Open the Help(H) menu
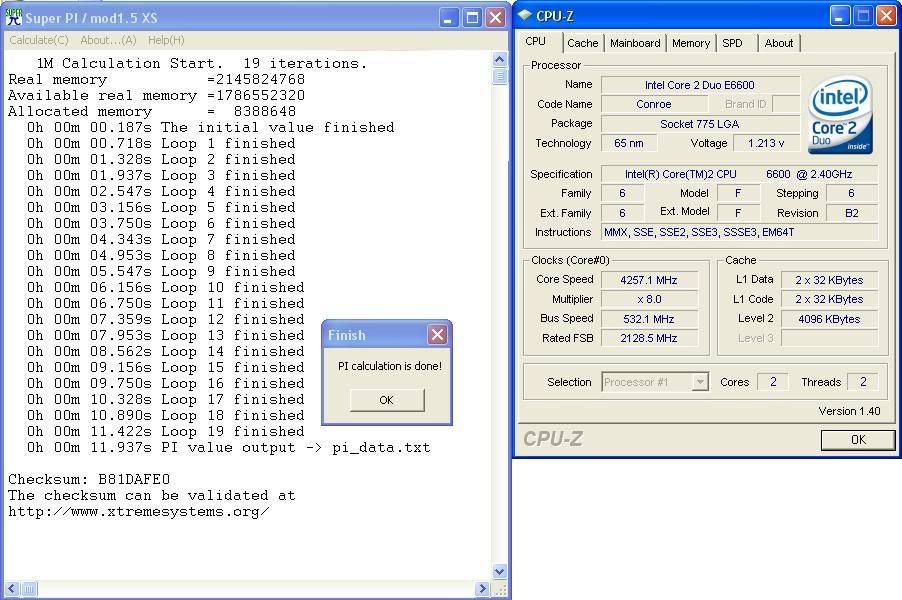Image resolution: width=902 pixels, height=600 pixels. [166, 40]
